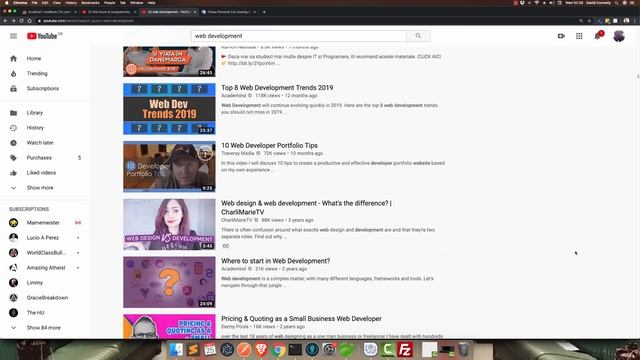
Task: Focus the 'web development' search field
Action: point(298,36)
